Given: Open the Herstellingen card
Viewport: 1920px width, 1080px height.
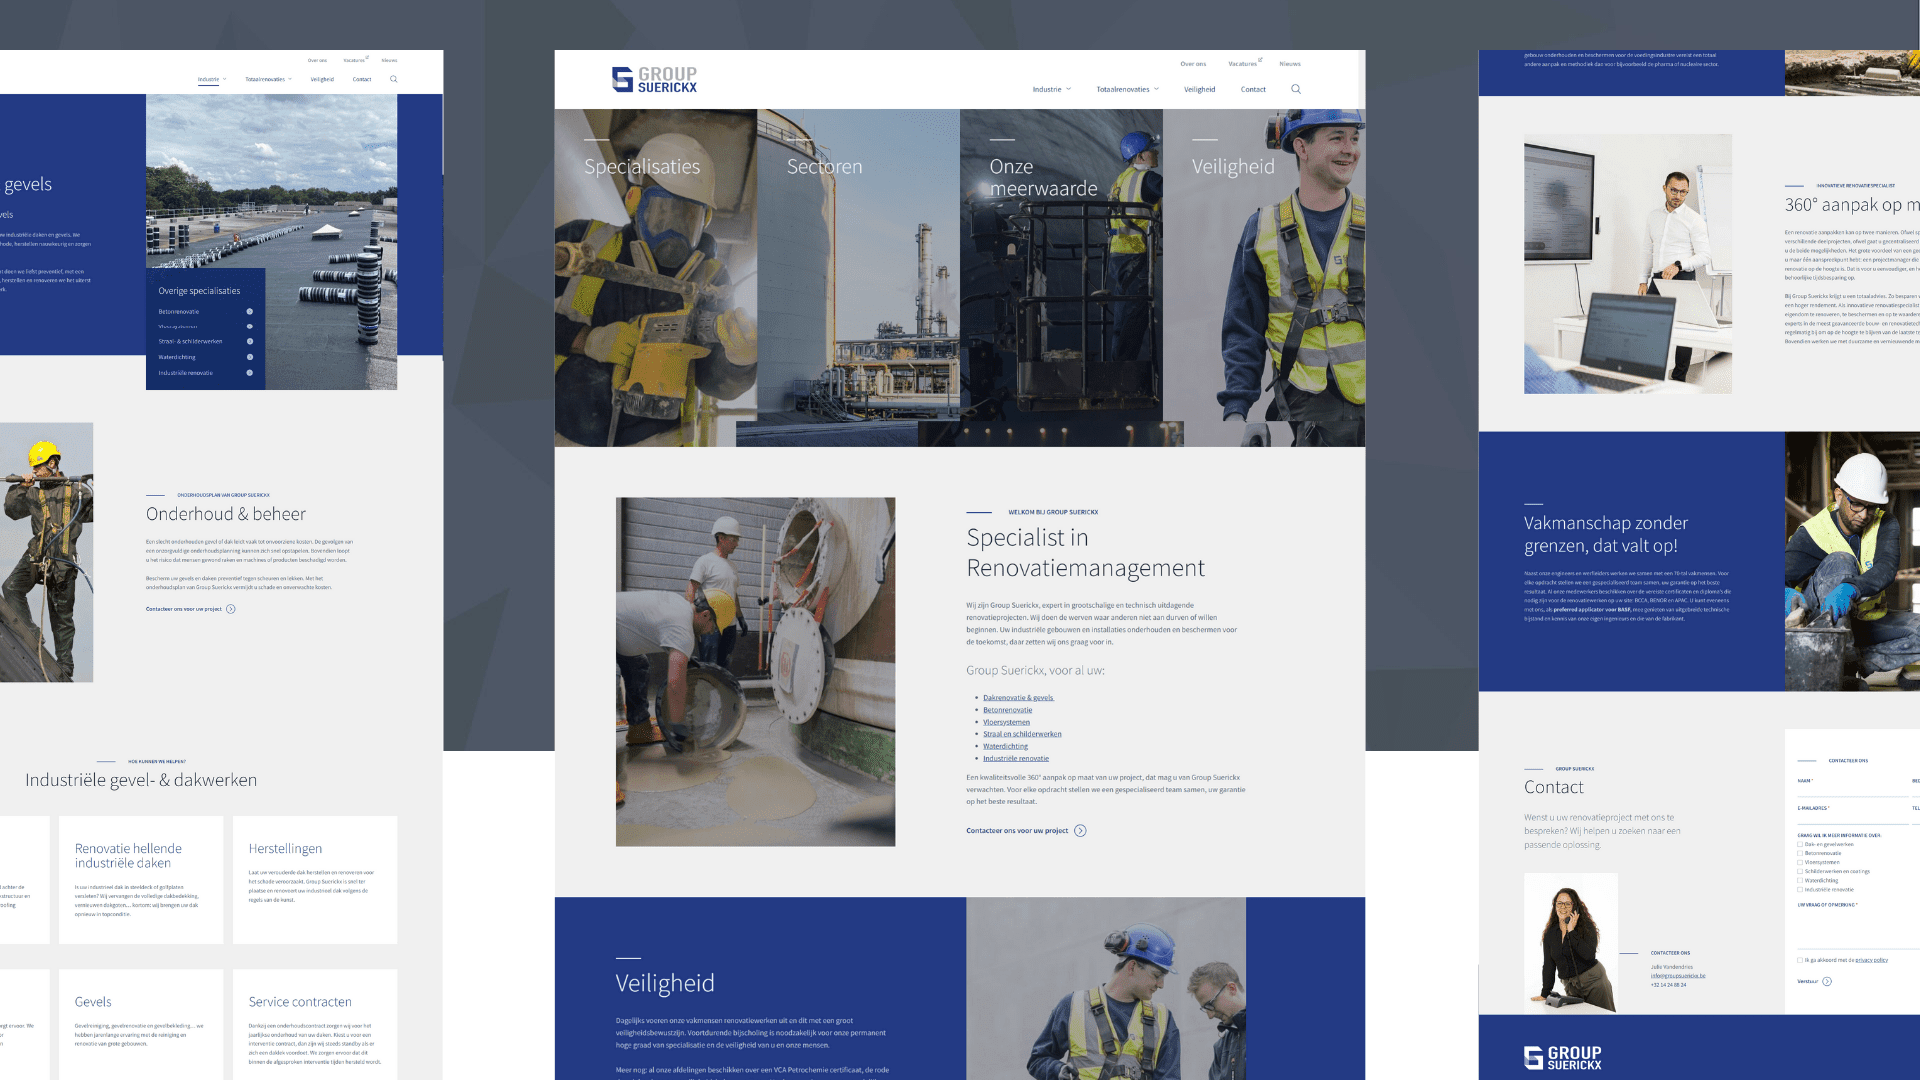Looking at the screenshot, I should (315, 880).
